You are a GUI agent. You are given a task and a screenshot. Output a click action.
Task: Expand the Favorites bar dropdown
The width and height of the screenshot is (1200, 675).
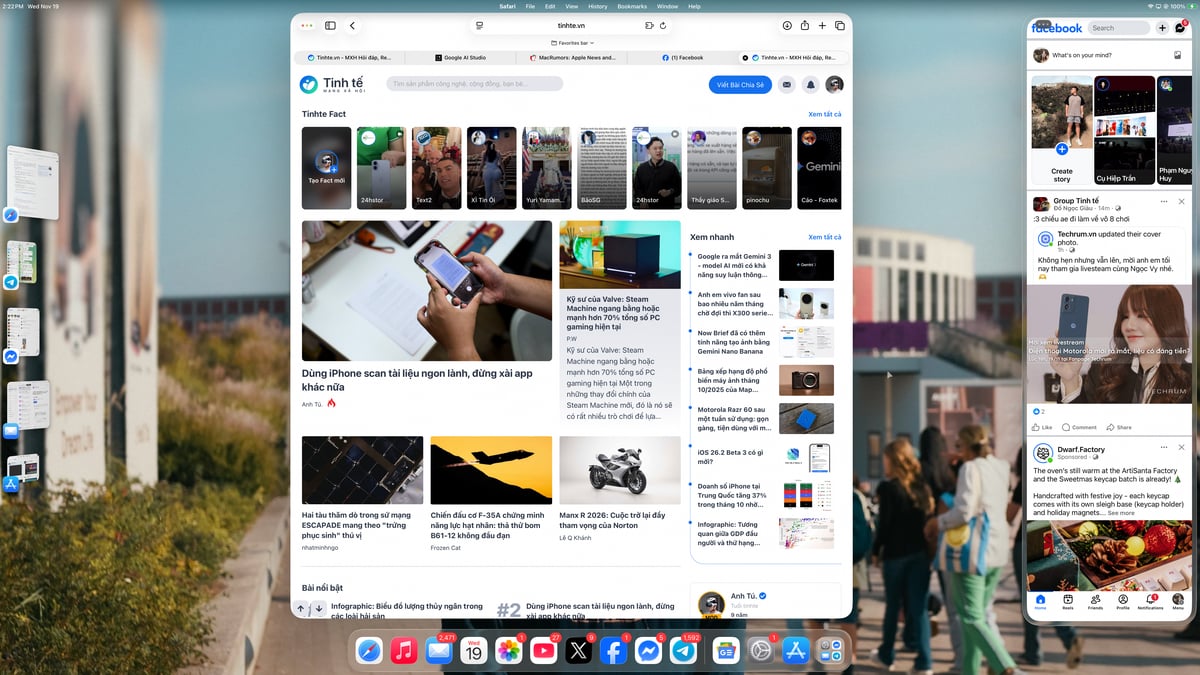(x=572, y=43)
